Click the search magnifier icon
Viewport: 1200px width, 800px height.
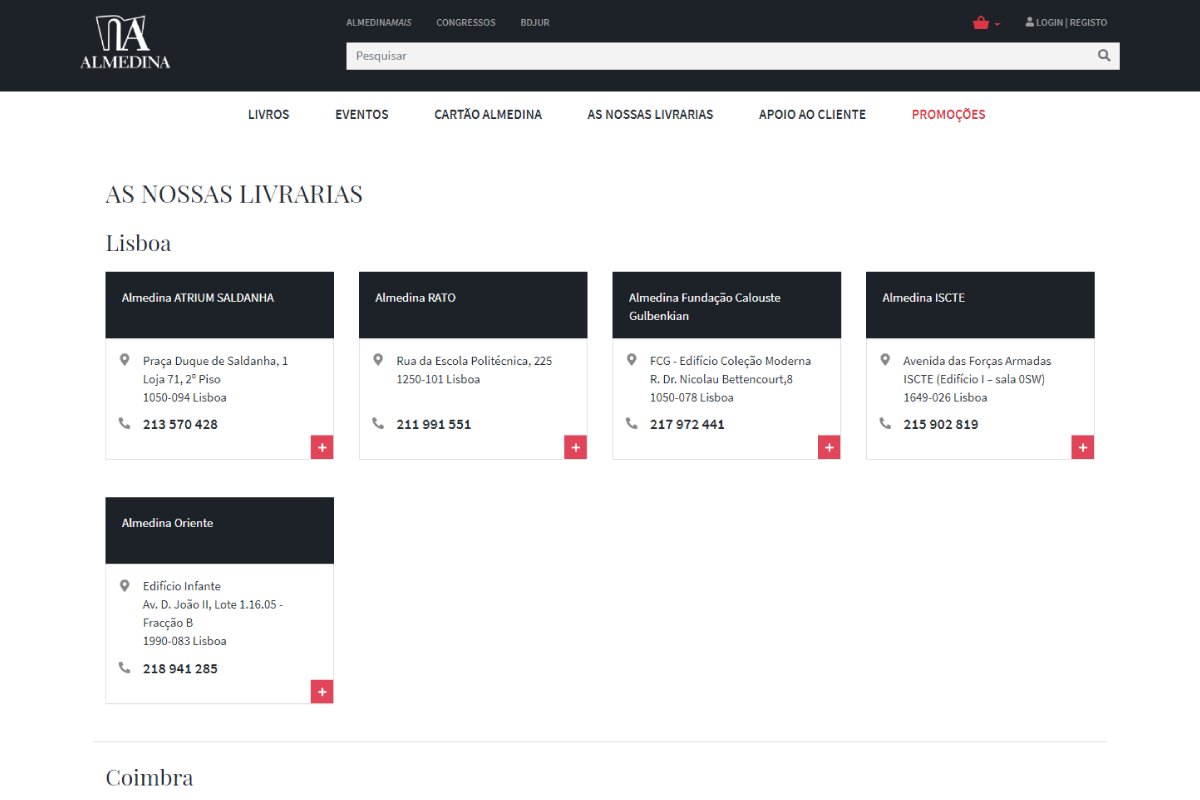pos(1104,56)
